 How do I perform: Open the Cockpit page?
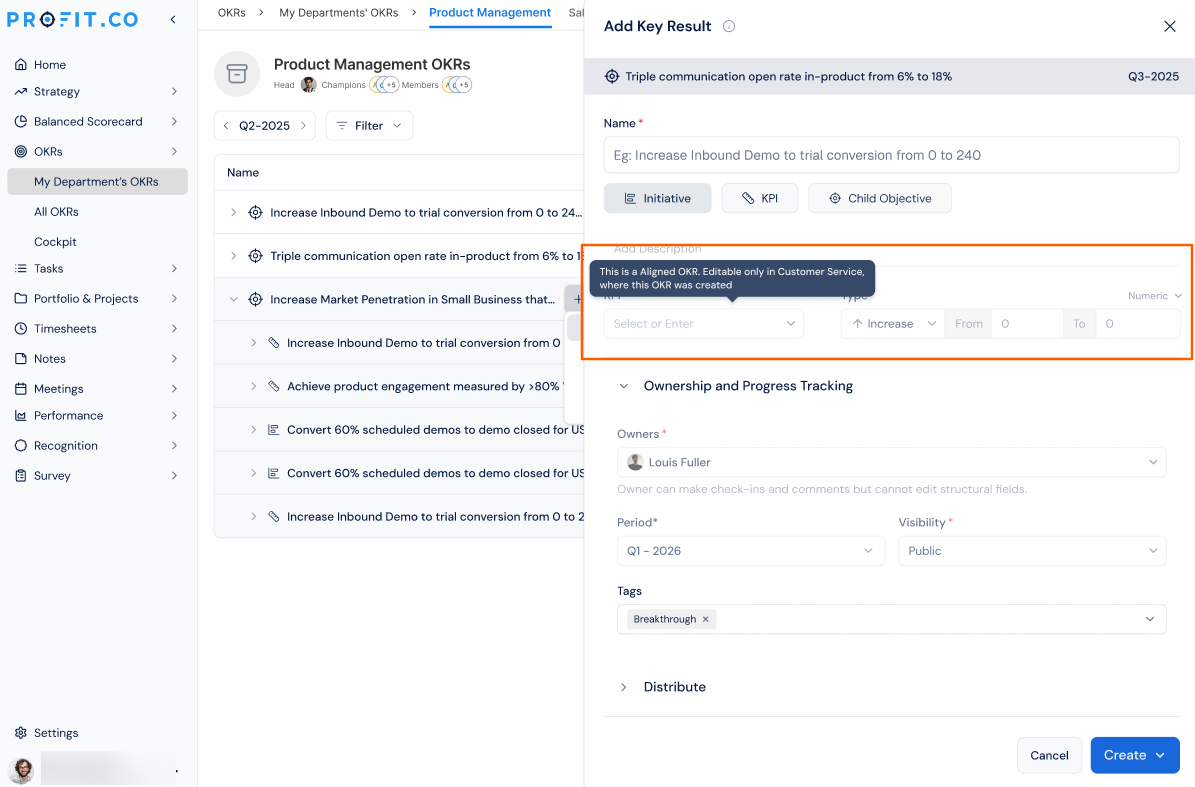pos(56,242)
